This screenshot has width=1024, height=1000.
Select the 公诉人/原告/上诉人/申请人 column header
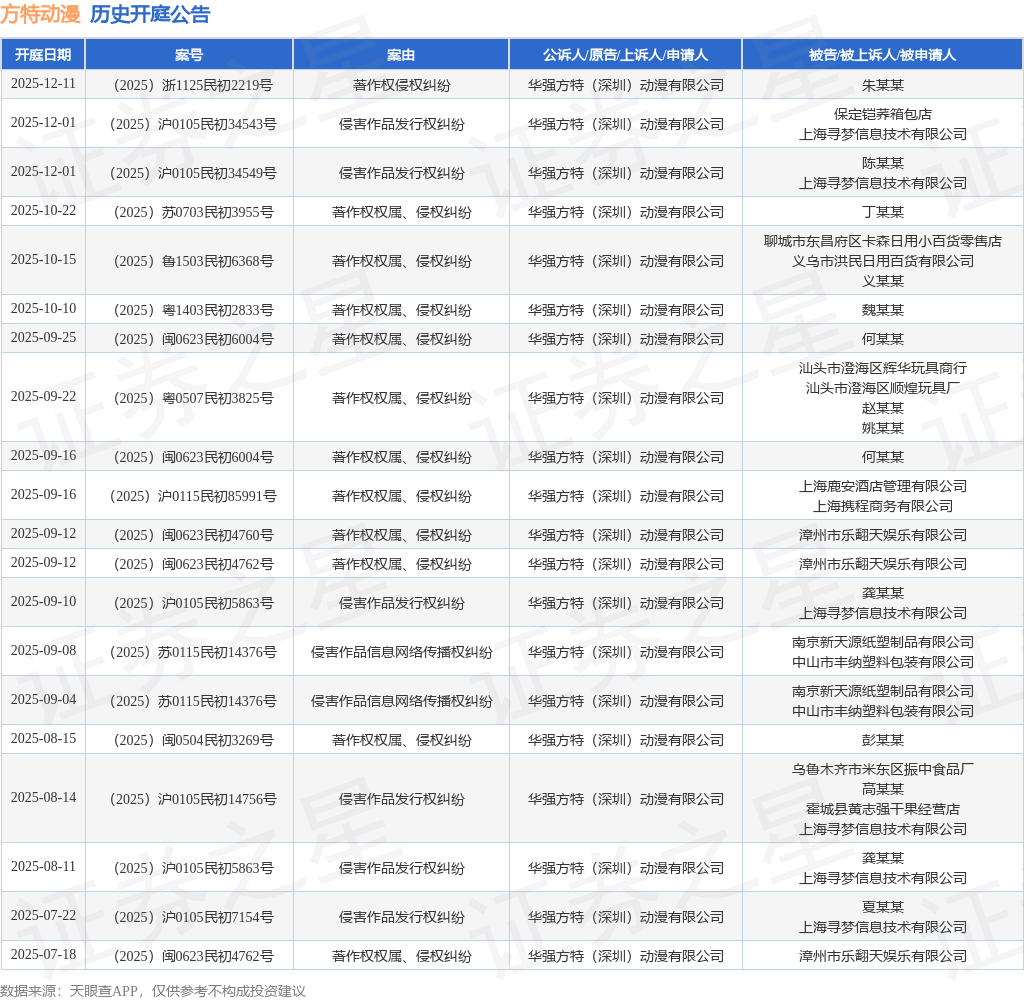[626, 55]
